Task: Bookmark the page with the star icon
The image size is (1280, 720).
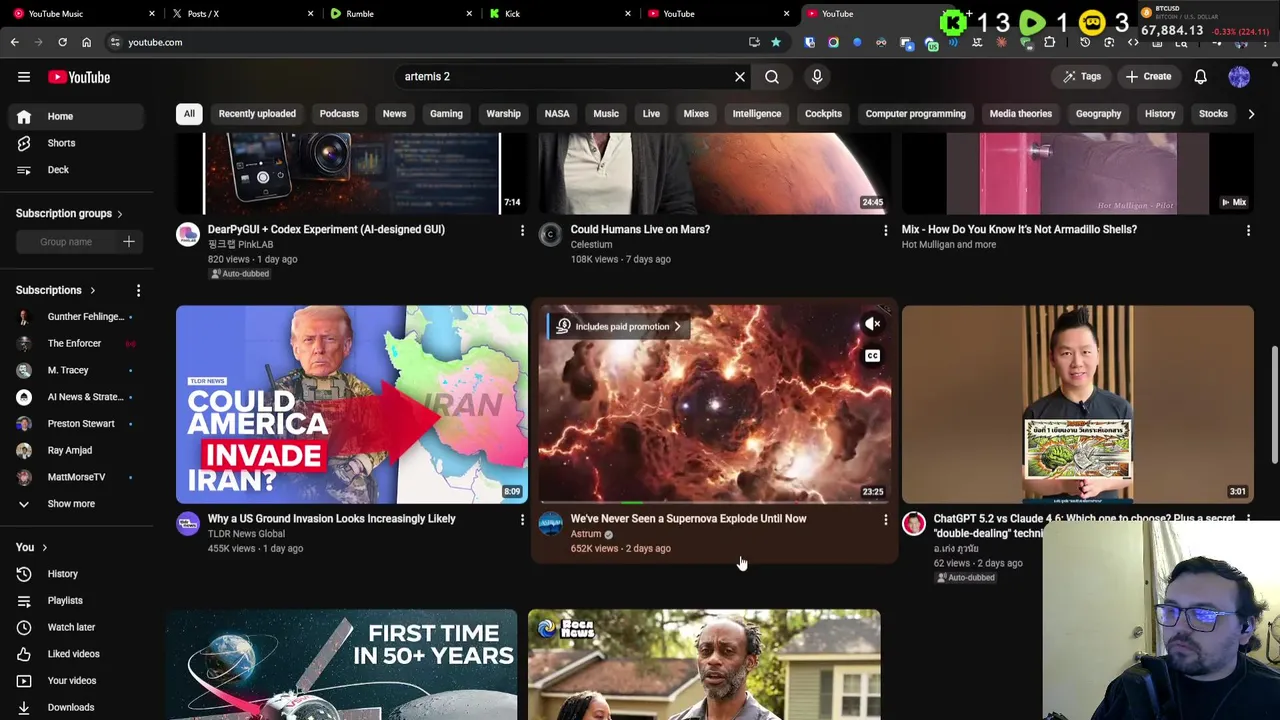Action: [x=775, y=42]
